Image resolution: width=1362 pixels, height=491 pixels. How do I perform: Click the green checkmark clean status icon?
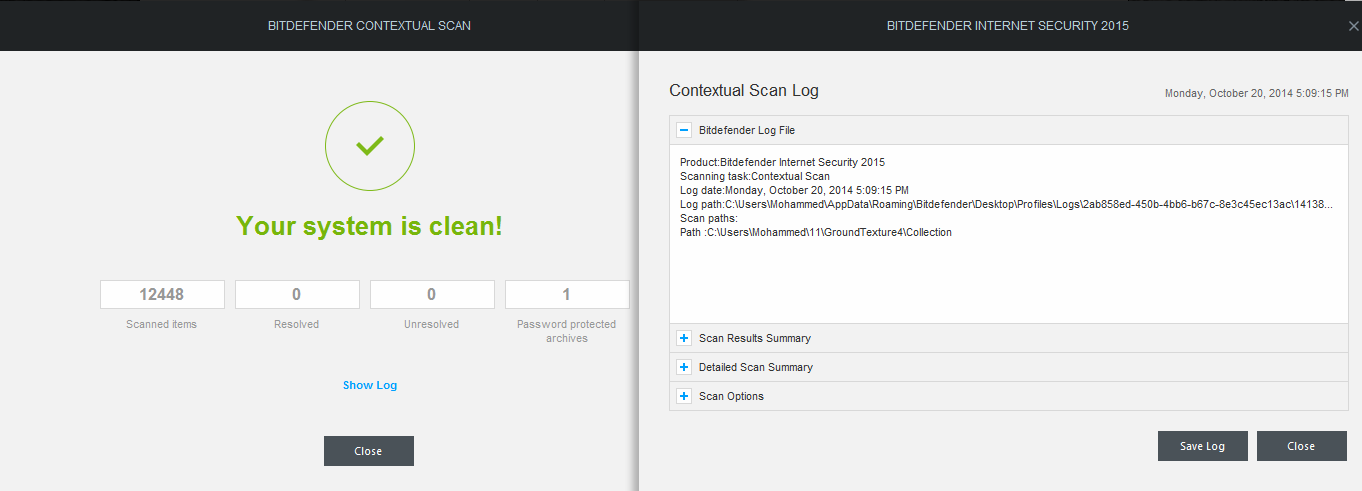[x=370, y=147]
